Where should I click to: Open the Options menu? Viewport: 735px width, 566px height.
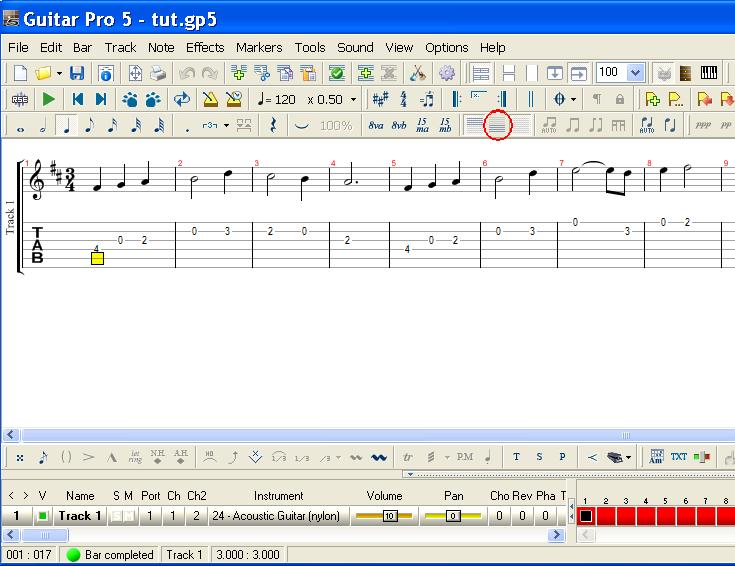click(x=446, y=47)
